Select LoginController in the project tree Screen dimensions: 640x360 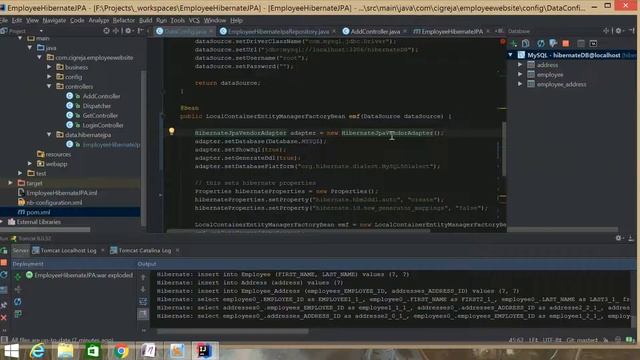pyautogui.click(x=103, y=125)
